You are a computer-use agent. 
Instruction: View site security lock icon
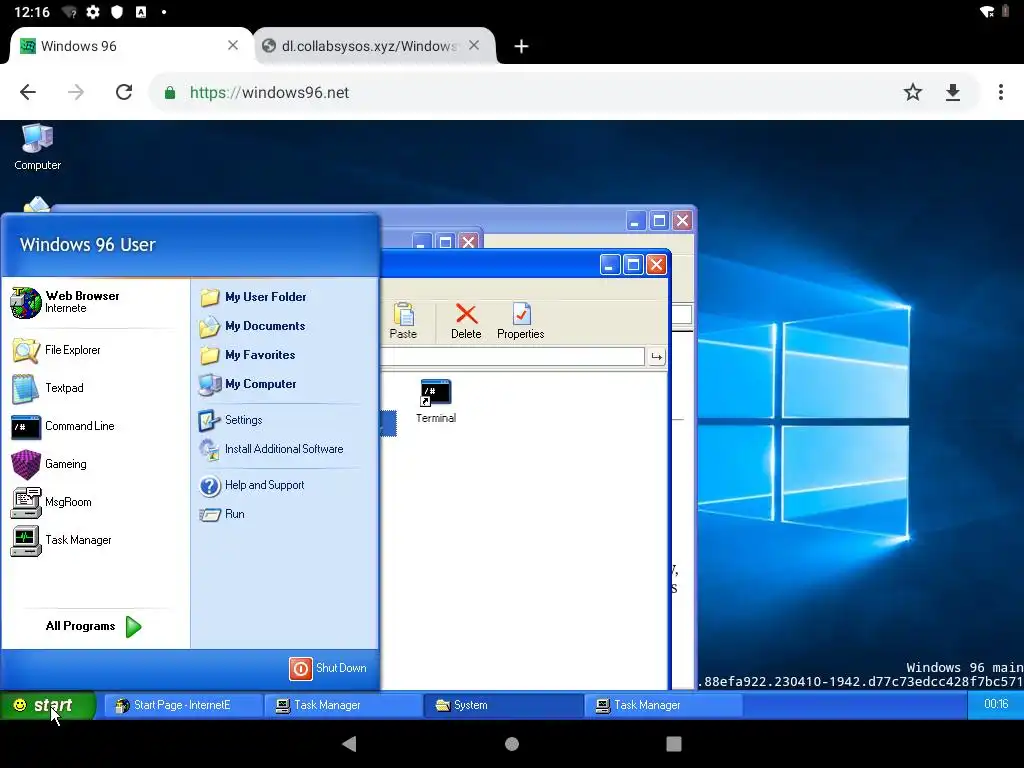point(170,93)
